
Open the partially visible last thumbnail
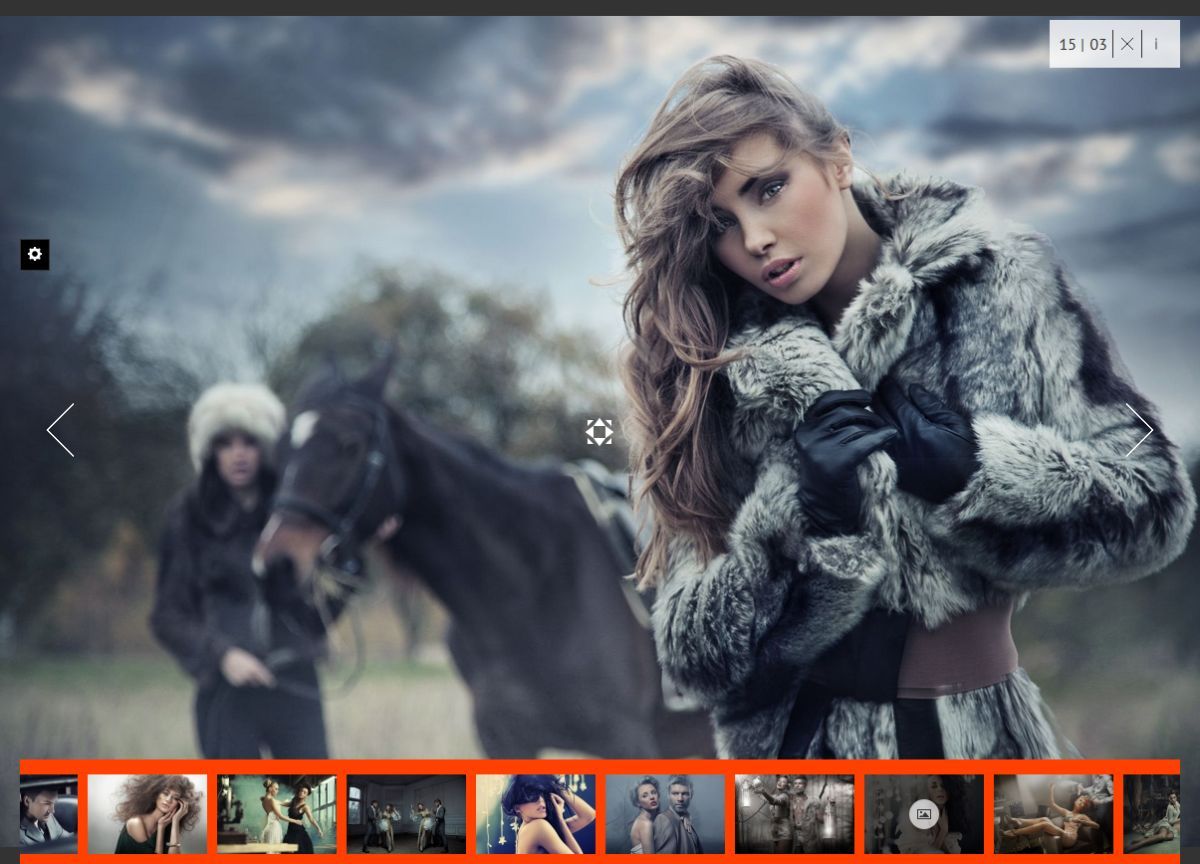click(1151, 814)
